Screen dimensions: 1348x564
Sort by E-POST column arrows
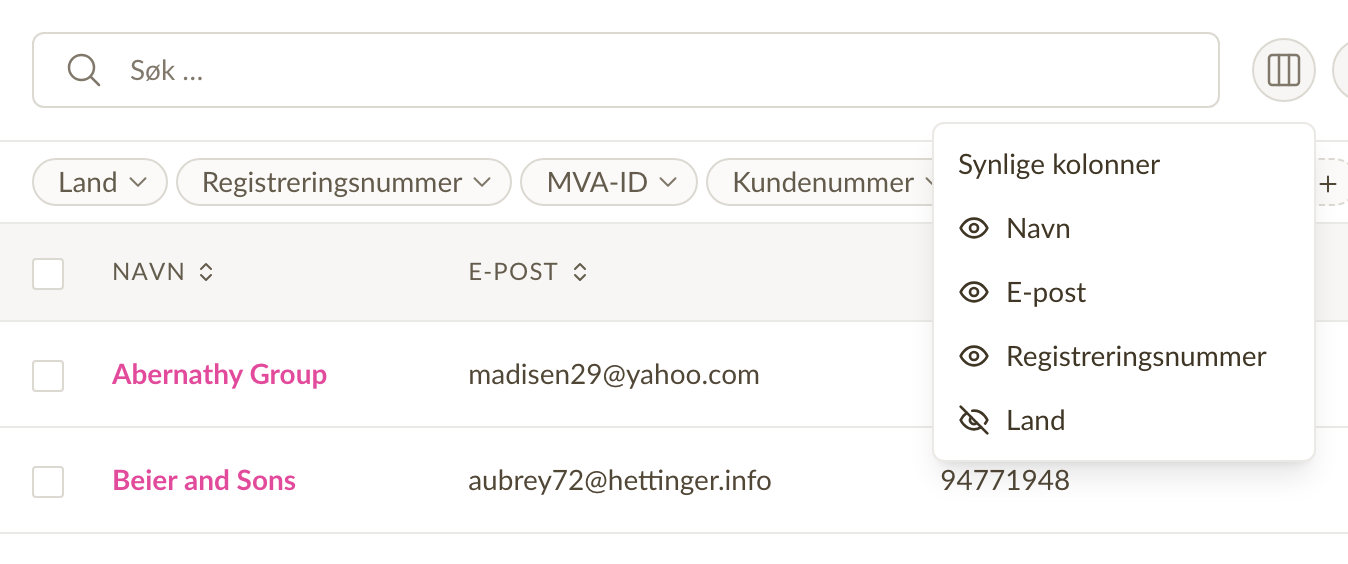[x=579, y=272]
